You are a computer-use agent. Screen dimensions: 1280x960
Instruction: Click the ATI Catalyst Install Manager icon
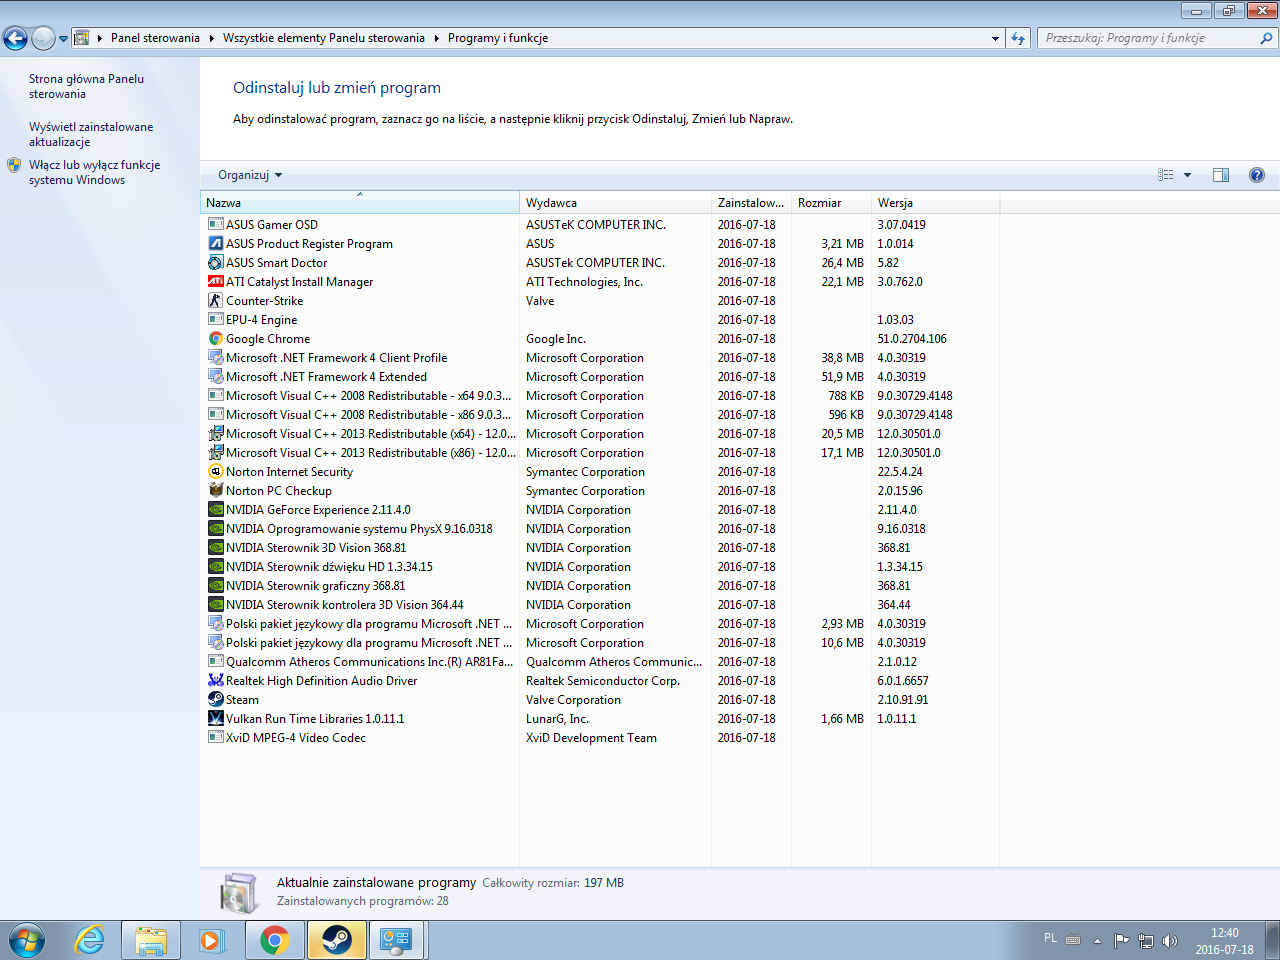tap(215, 282)
